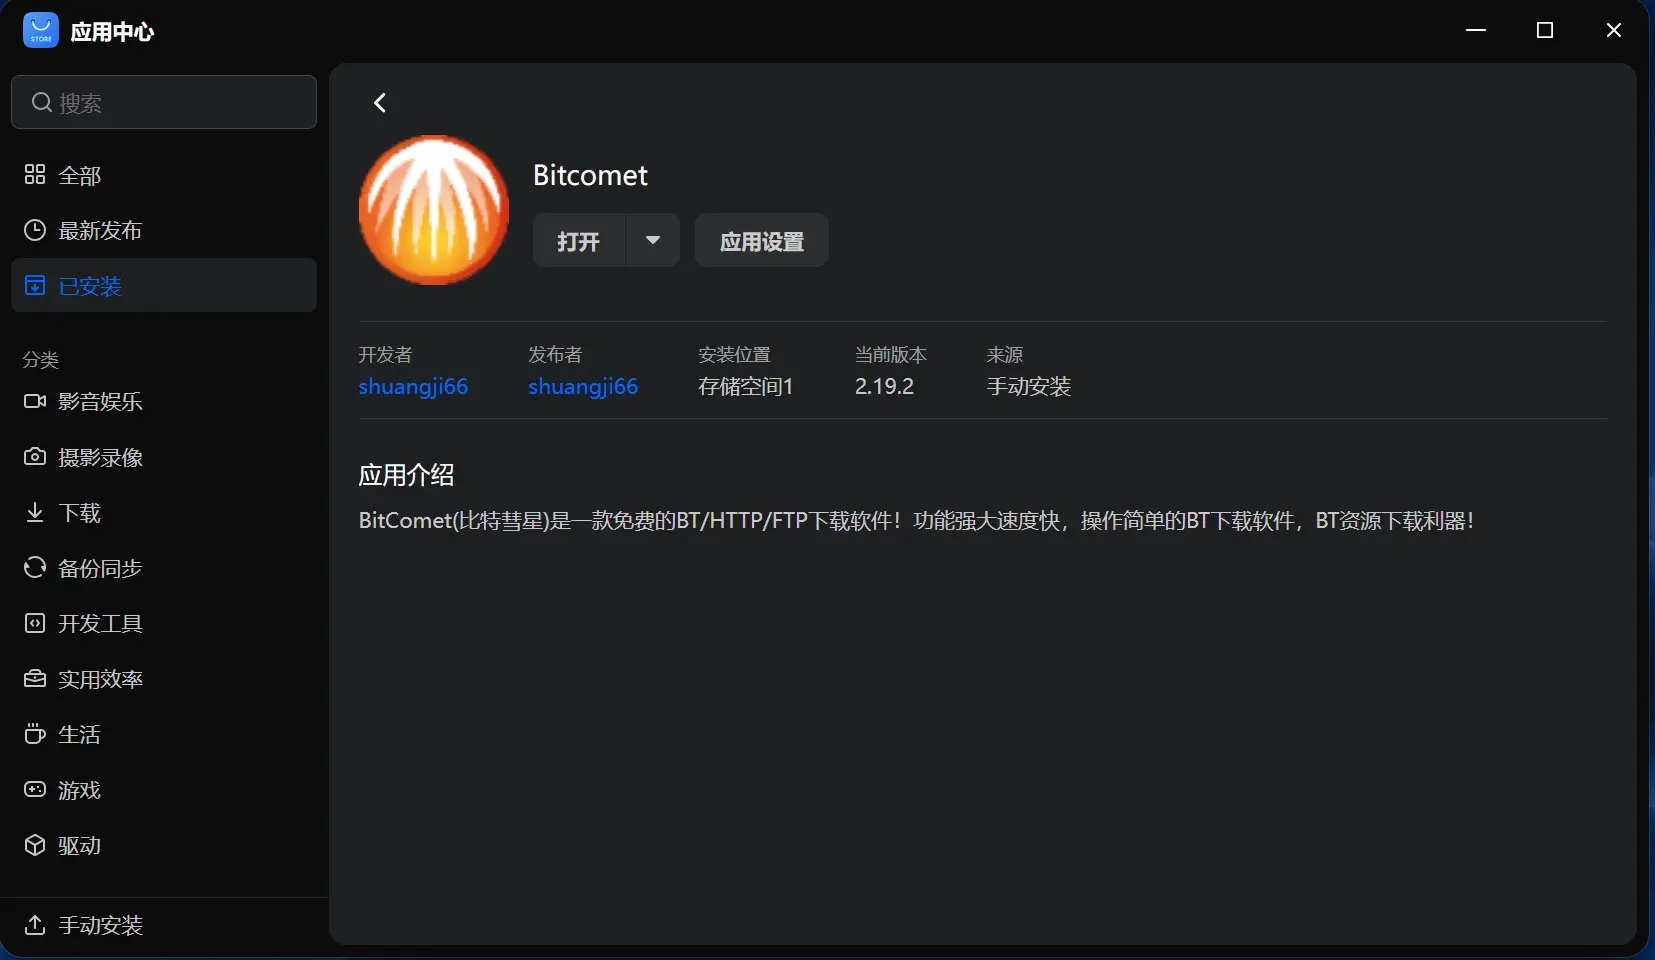This screenshot has height=960, width=1655.
Task: Click the 生活 category icon
Action: (34, 735)
